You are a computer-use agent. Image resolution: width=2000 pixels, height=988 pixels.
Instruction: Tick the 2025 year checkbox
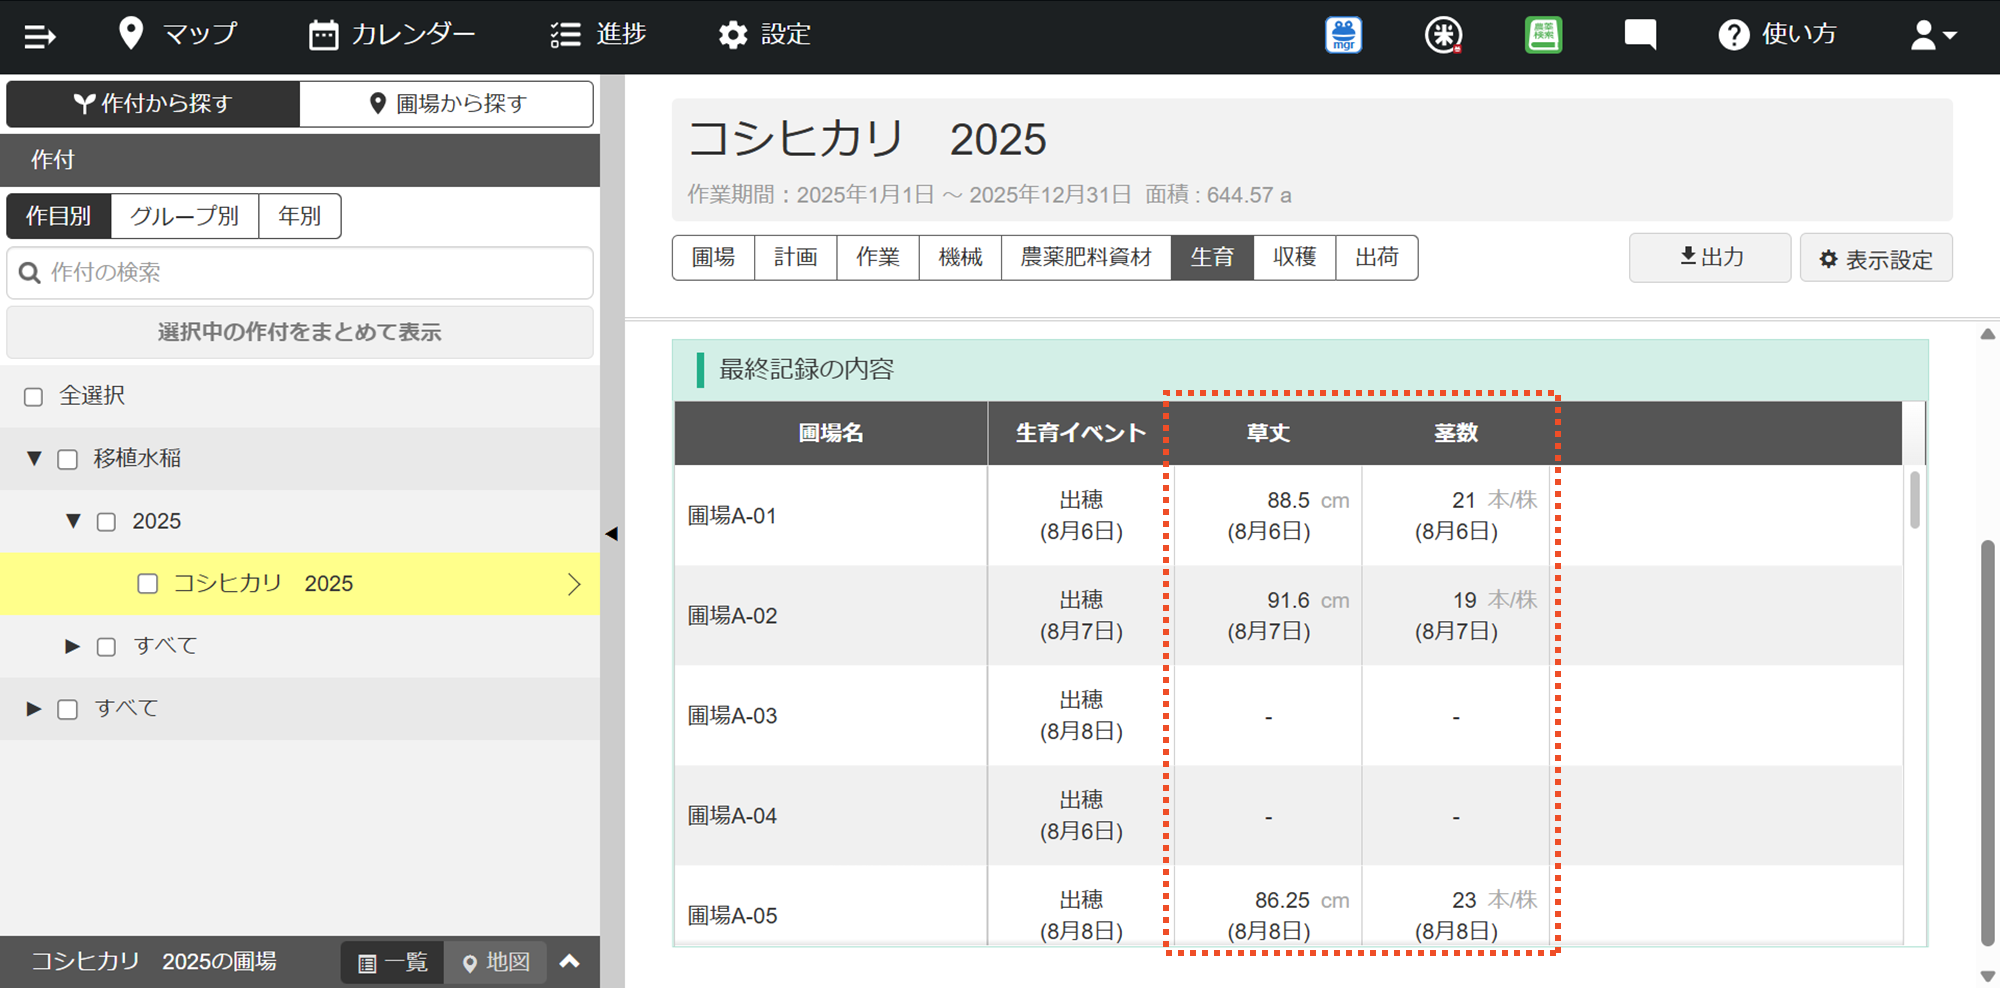pyautogui.click(x=106, y=522)
